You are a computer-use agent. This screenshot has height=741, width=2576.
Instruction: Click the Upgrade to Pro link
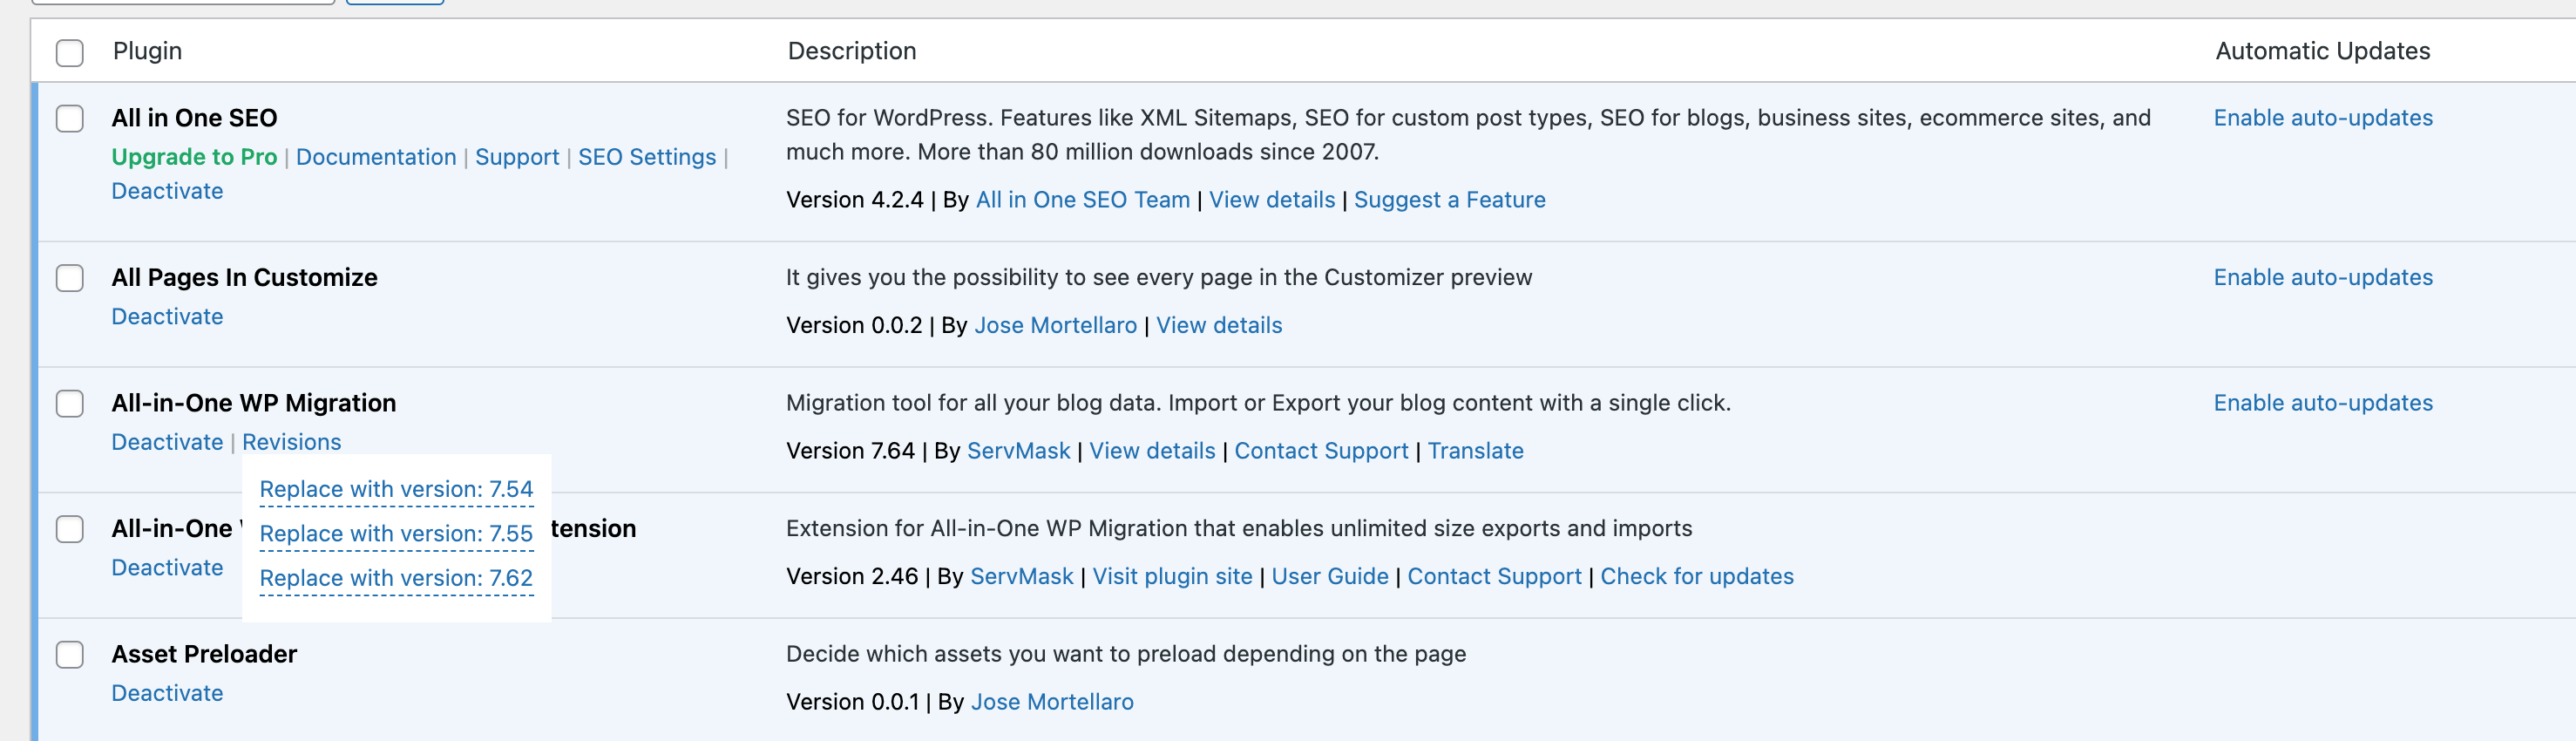pyautogui.click(x=194, y=157)
